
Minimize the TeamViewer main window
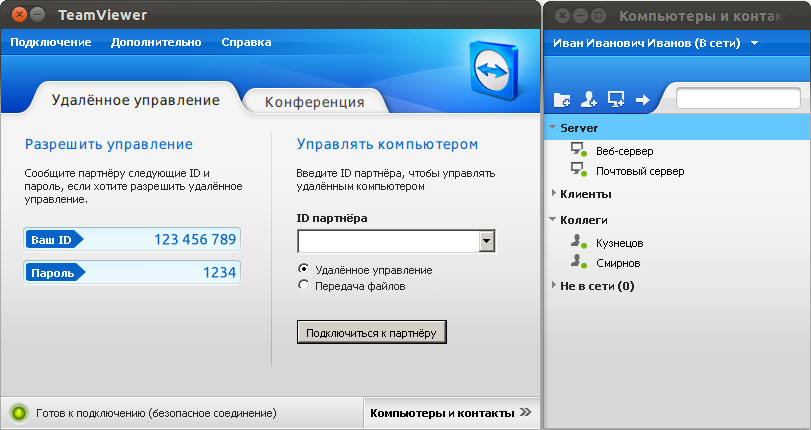pos(37,15)
